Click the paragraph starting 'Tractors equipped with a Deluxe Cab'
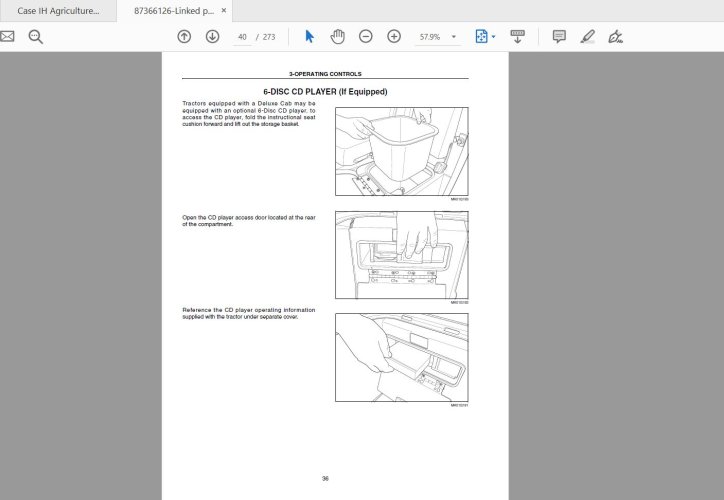 [249, 114]
